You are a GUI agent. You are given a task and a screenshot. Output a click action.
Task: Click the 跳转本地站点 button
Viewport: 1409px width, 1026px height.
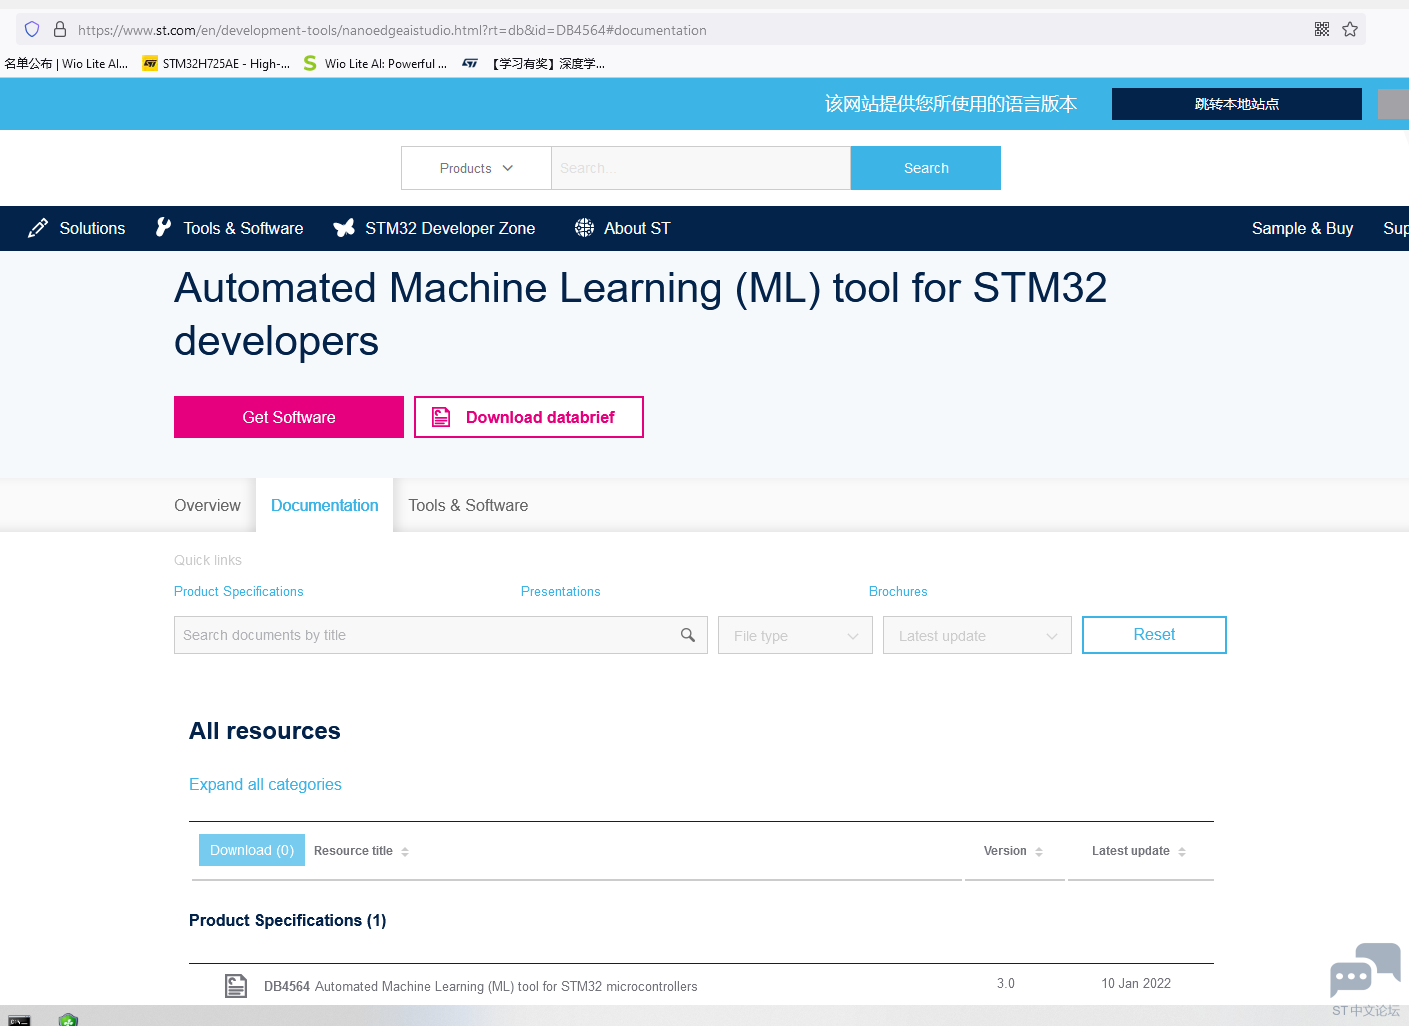(x=1237, y=104)
